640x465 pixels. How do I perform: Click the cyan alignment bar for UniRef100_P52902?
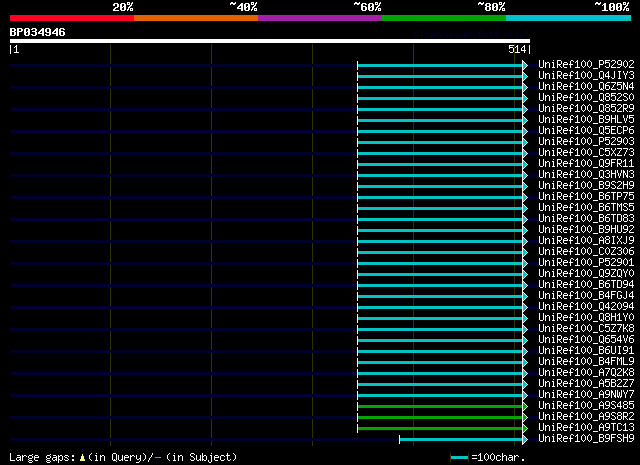tap(440, 65)
